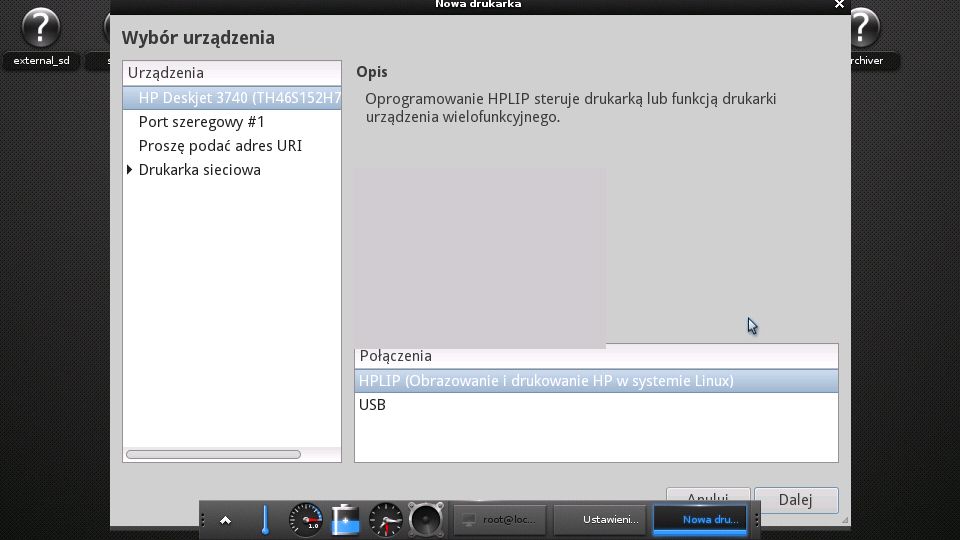
Task: Select USB connection row
Action: [x=596, y=405]
